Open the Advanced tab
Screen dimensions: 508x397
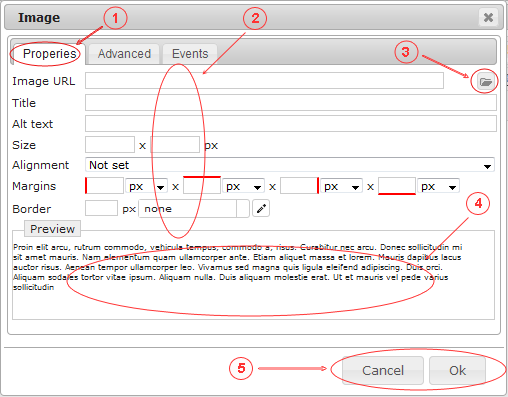pos(124,54)
